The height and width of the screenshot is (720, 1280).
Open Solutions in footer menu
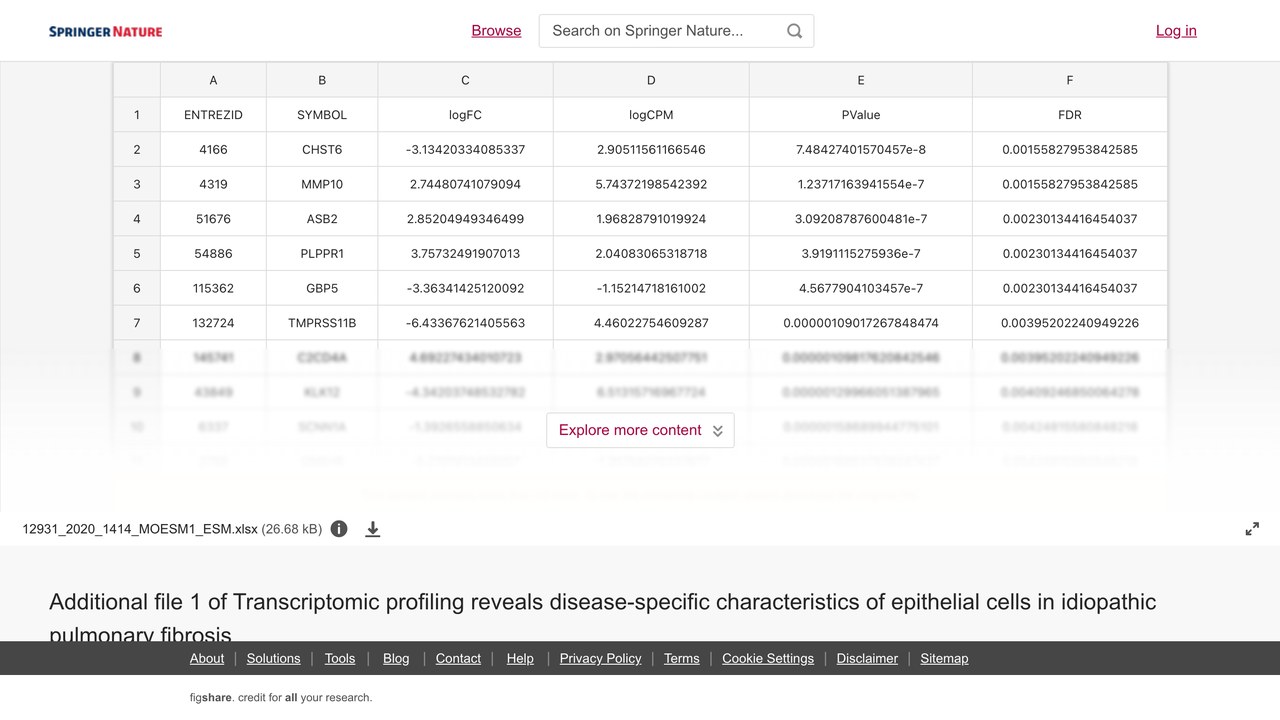click(x=273, y=658)
